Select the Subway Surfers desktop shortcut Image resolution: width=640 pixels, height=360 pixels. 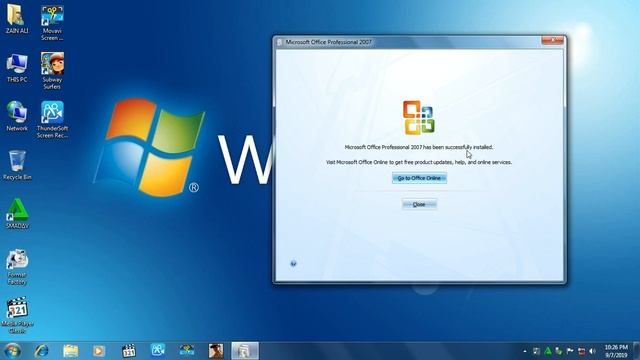[52, 71]
